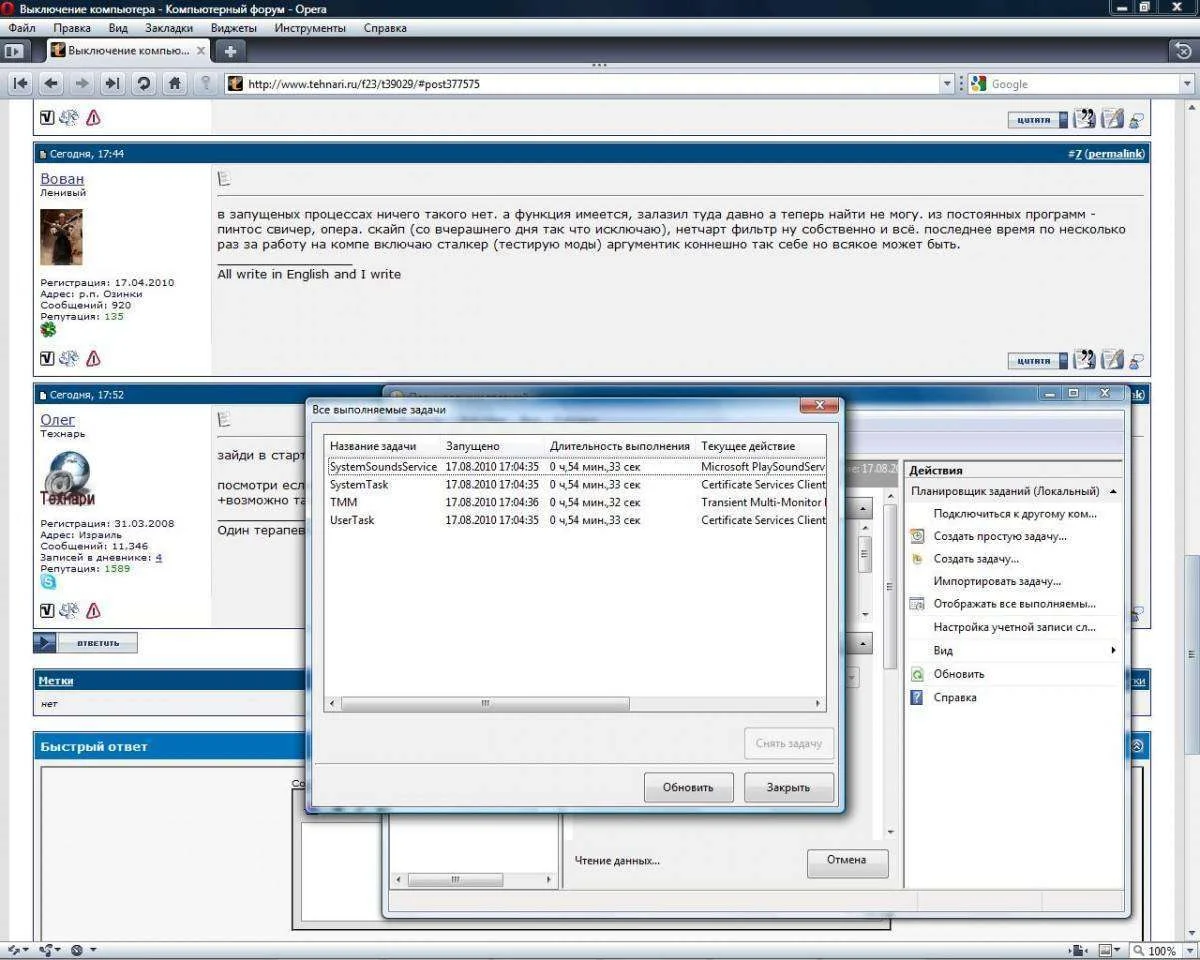Click the Opera address bar URL field
This screenshot has width=1200, height=960.
590,84
